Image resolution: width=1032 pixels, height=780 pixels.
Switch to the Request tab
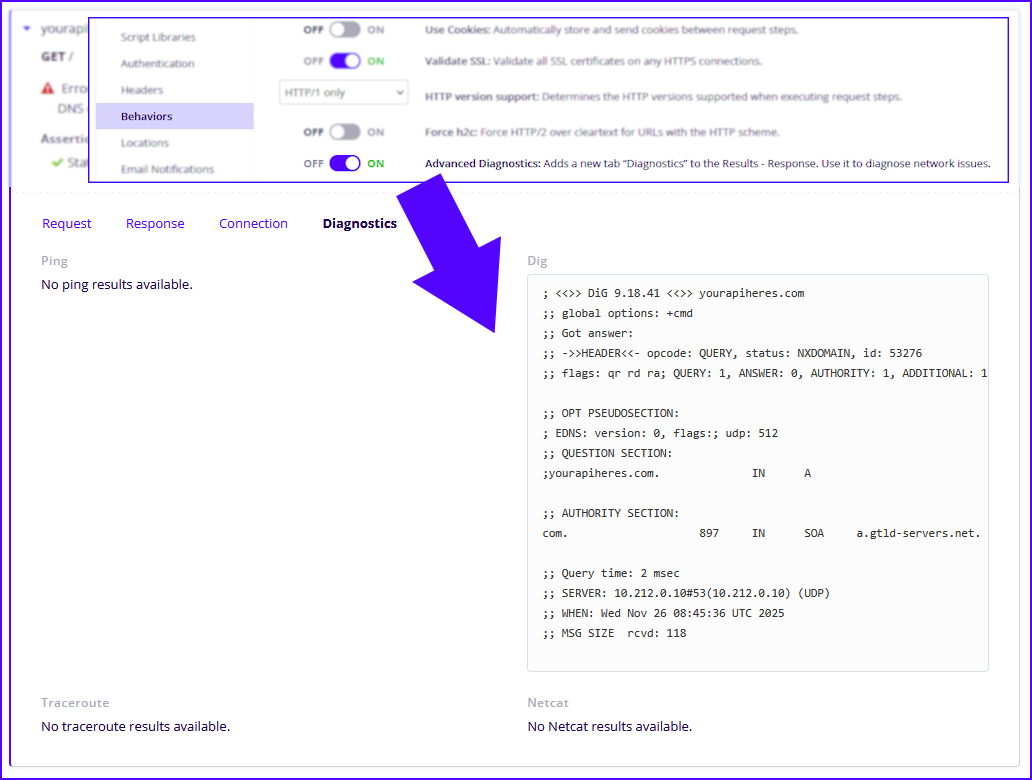(x=67, y=224)
